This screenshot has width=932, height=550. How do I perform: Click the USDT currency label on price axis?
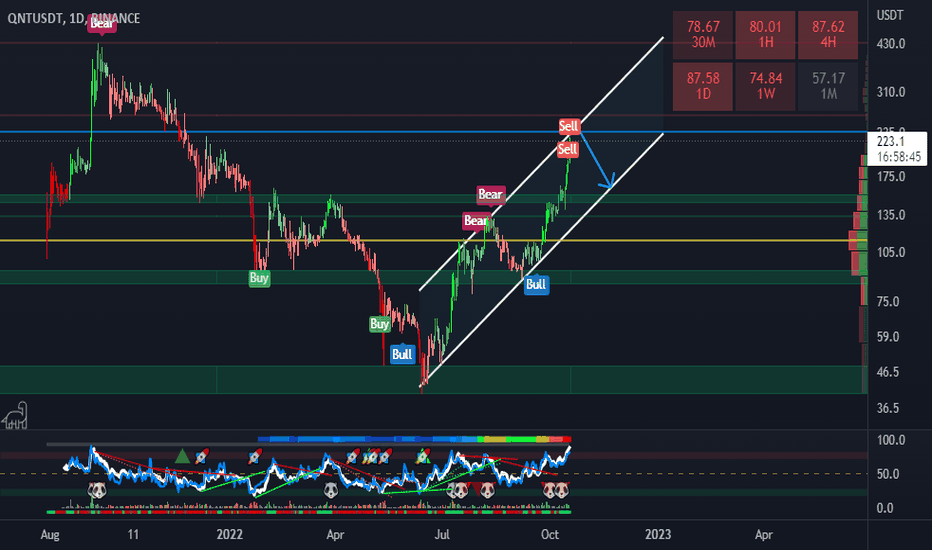click(890, 15)
